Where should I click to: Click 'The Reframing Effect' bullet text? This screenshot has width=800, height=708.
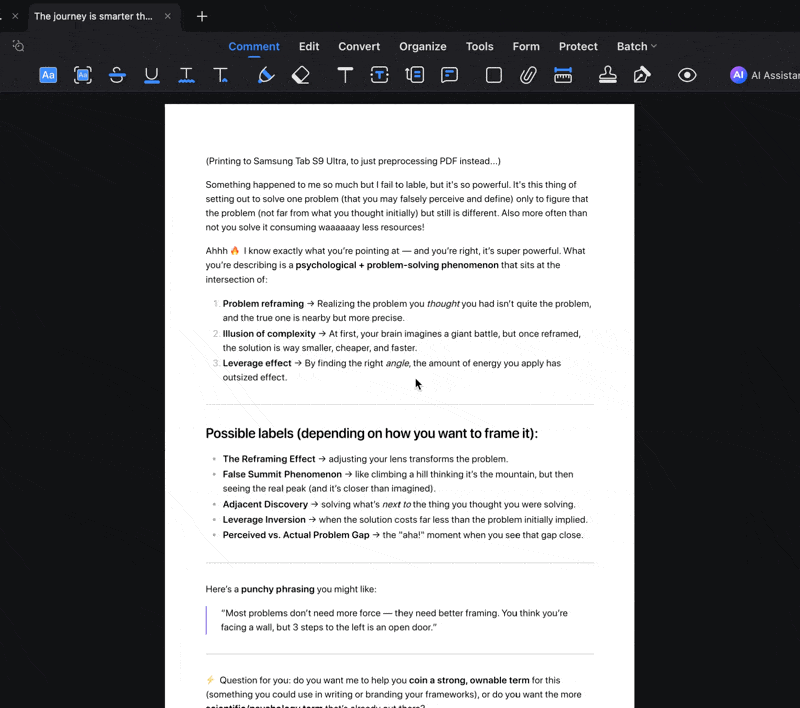[269, 459]
